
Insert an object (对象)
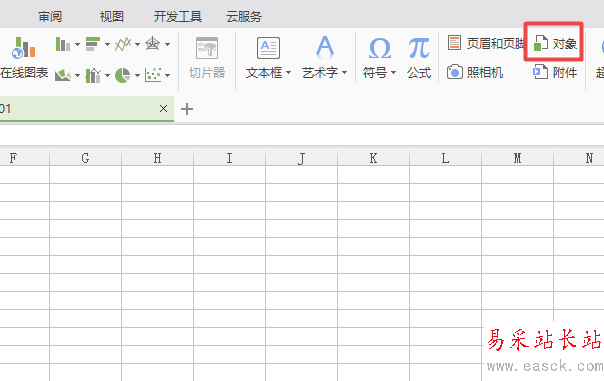coord(555,44)
